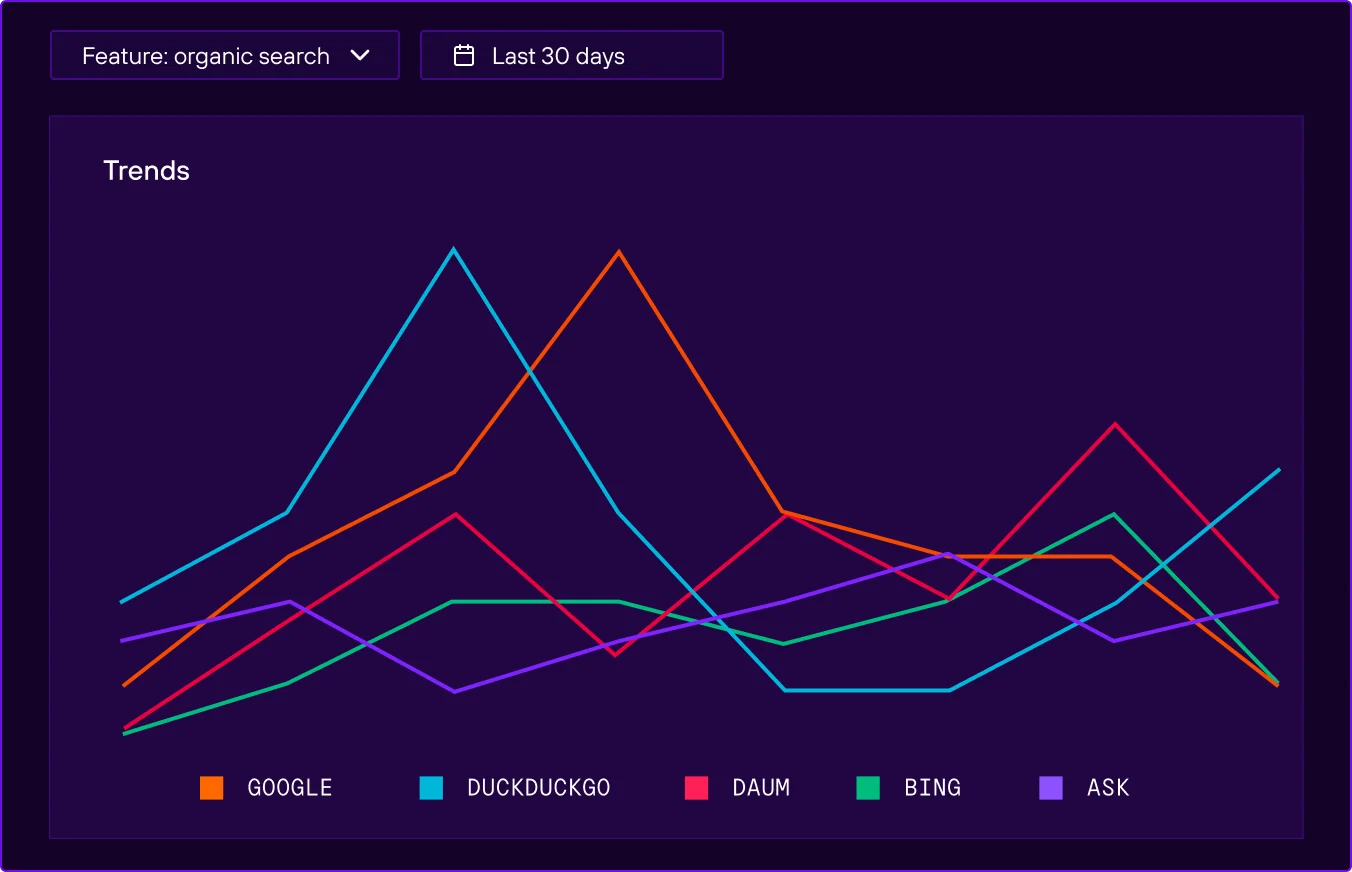Click the calendar icon in the date selector
This screenshot has height=872, width=1352.
click(x=463, y=55)
